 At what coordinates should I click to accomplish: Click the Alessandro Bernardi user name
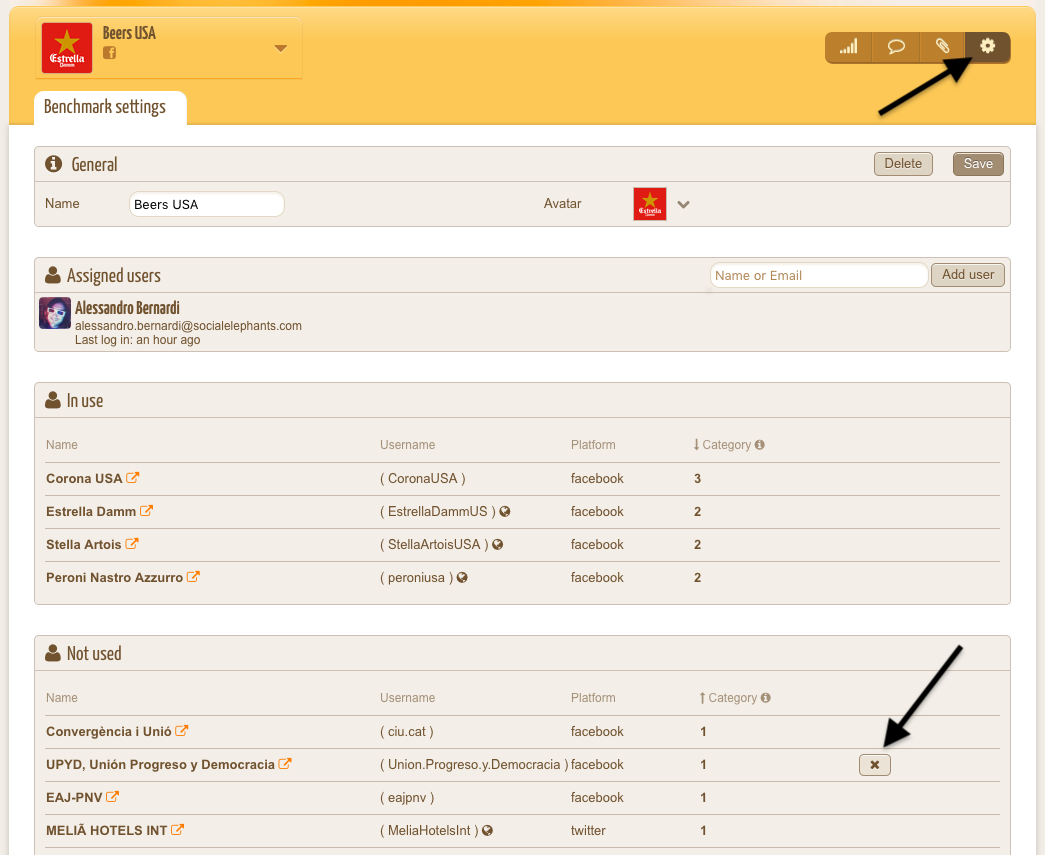pyautogui.click(x=127, y=308)
